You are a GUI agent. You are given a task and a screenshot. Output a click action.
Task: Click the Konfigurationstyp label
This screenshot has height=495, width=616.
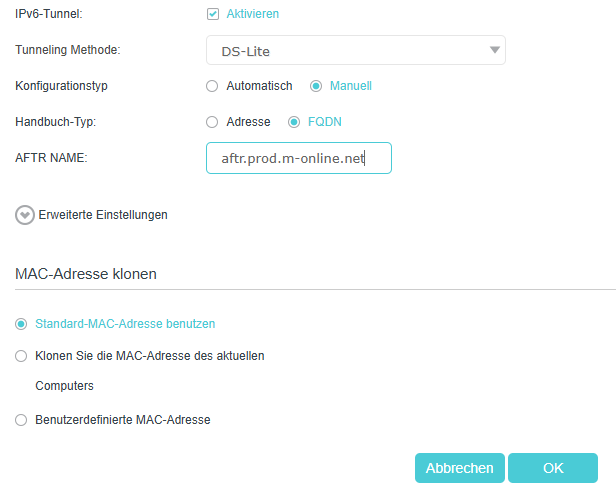(61, 86)
